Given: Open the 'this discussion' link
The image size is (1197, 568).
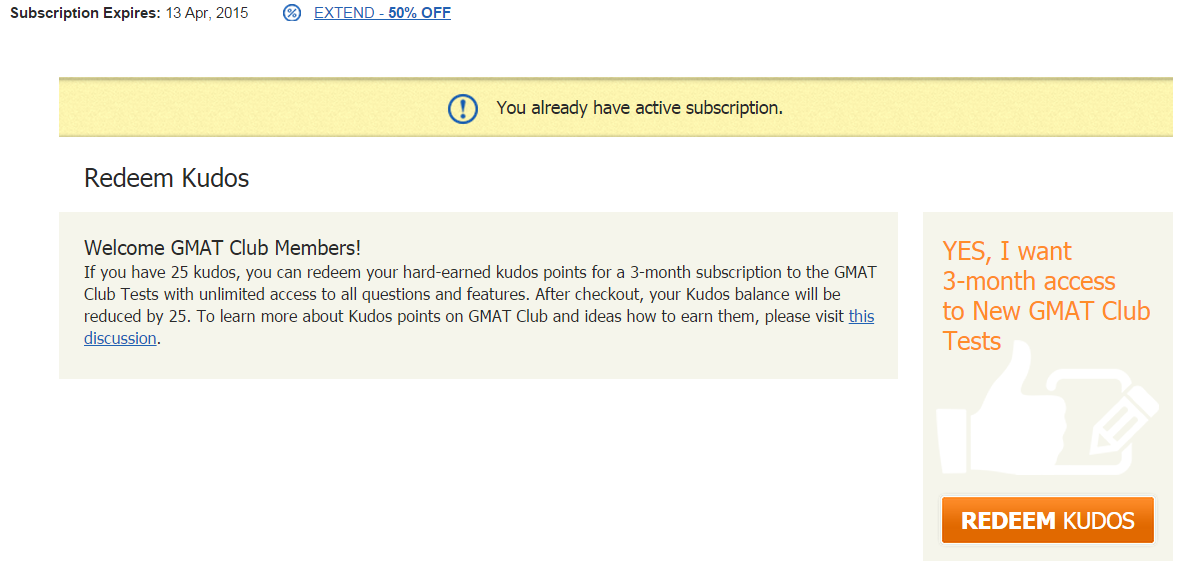Looking at the screenshot, I should click(x=861, y=316).
